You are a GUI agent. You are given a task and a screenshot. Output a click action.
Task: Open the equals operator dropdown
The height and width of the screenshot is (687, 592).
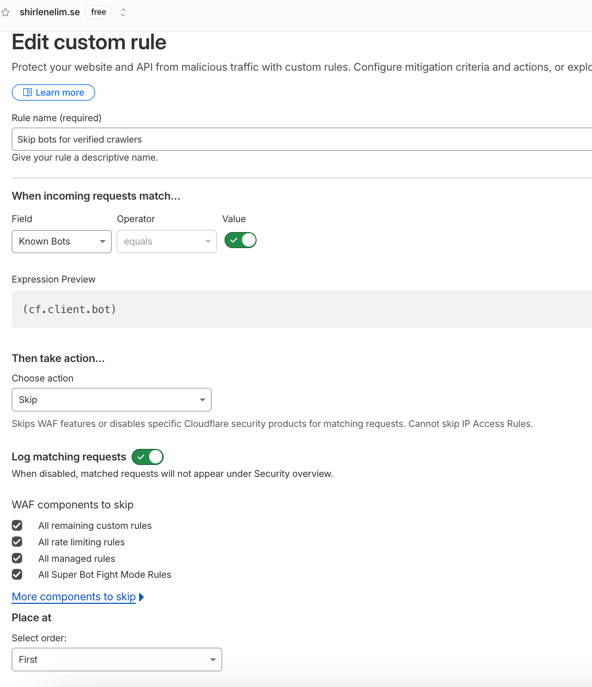(167, 241)
